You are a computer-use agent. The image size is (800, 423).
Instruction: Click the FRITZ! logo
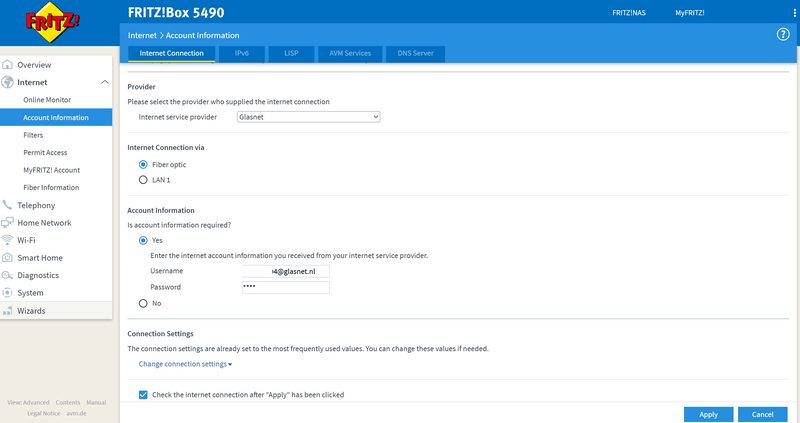(x=53, y=22)
